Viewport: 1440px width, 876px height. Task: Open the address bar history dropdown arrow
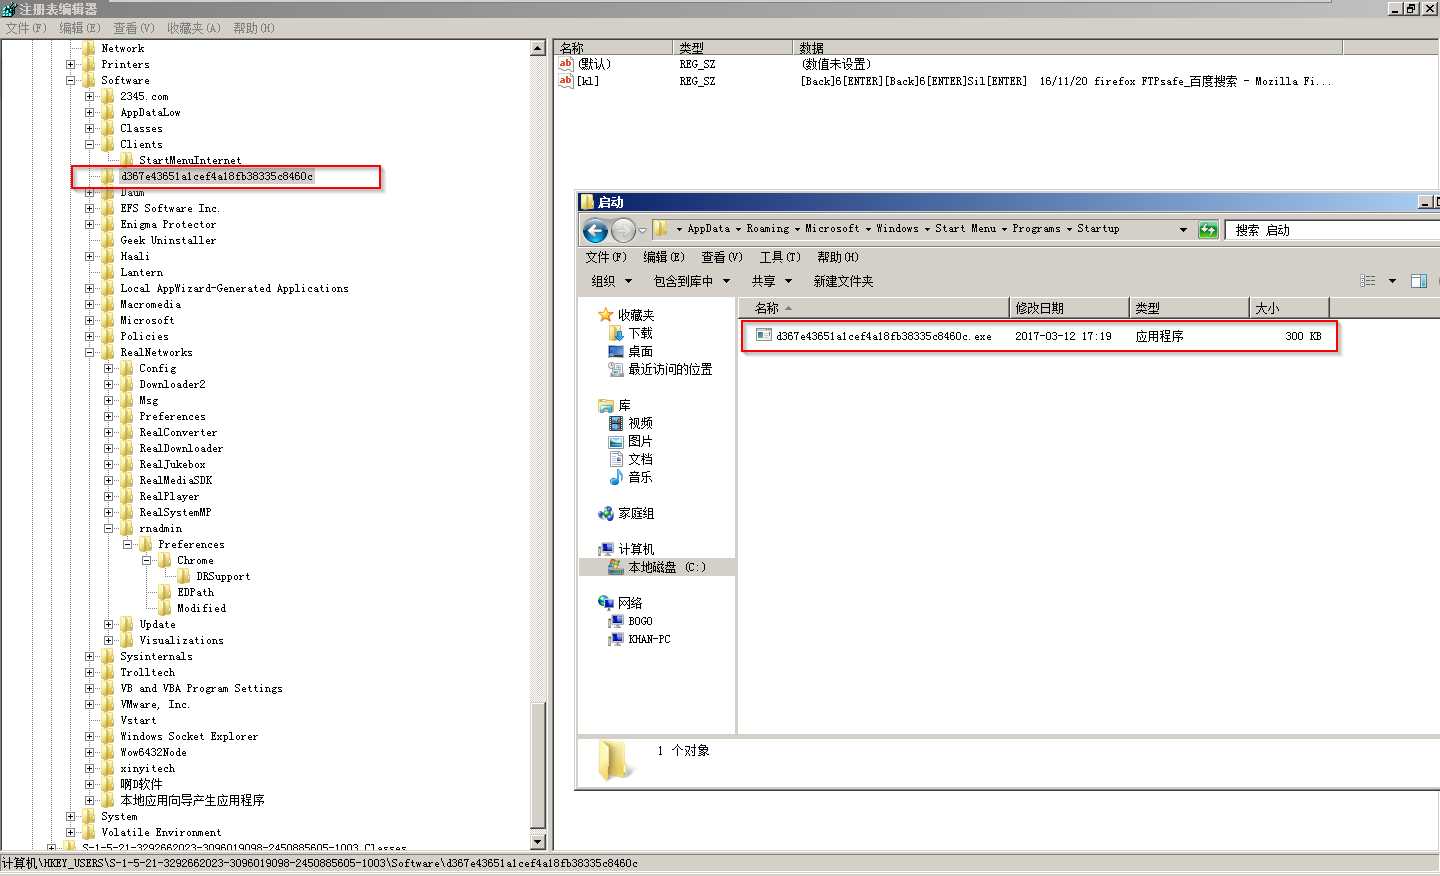coord(1183,230)
